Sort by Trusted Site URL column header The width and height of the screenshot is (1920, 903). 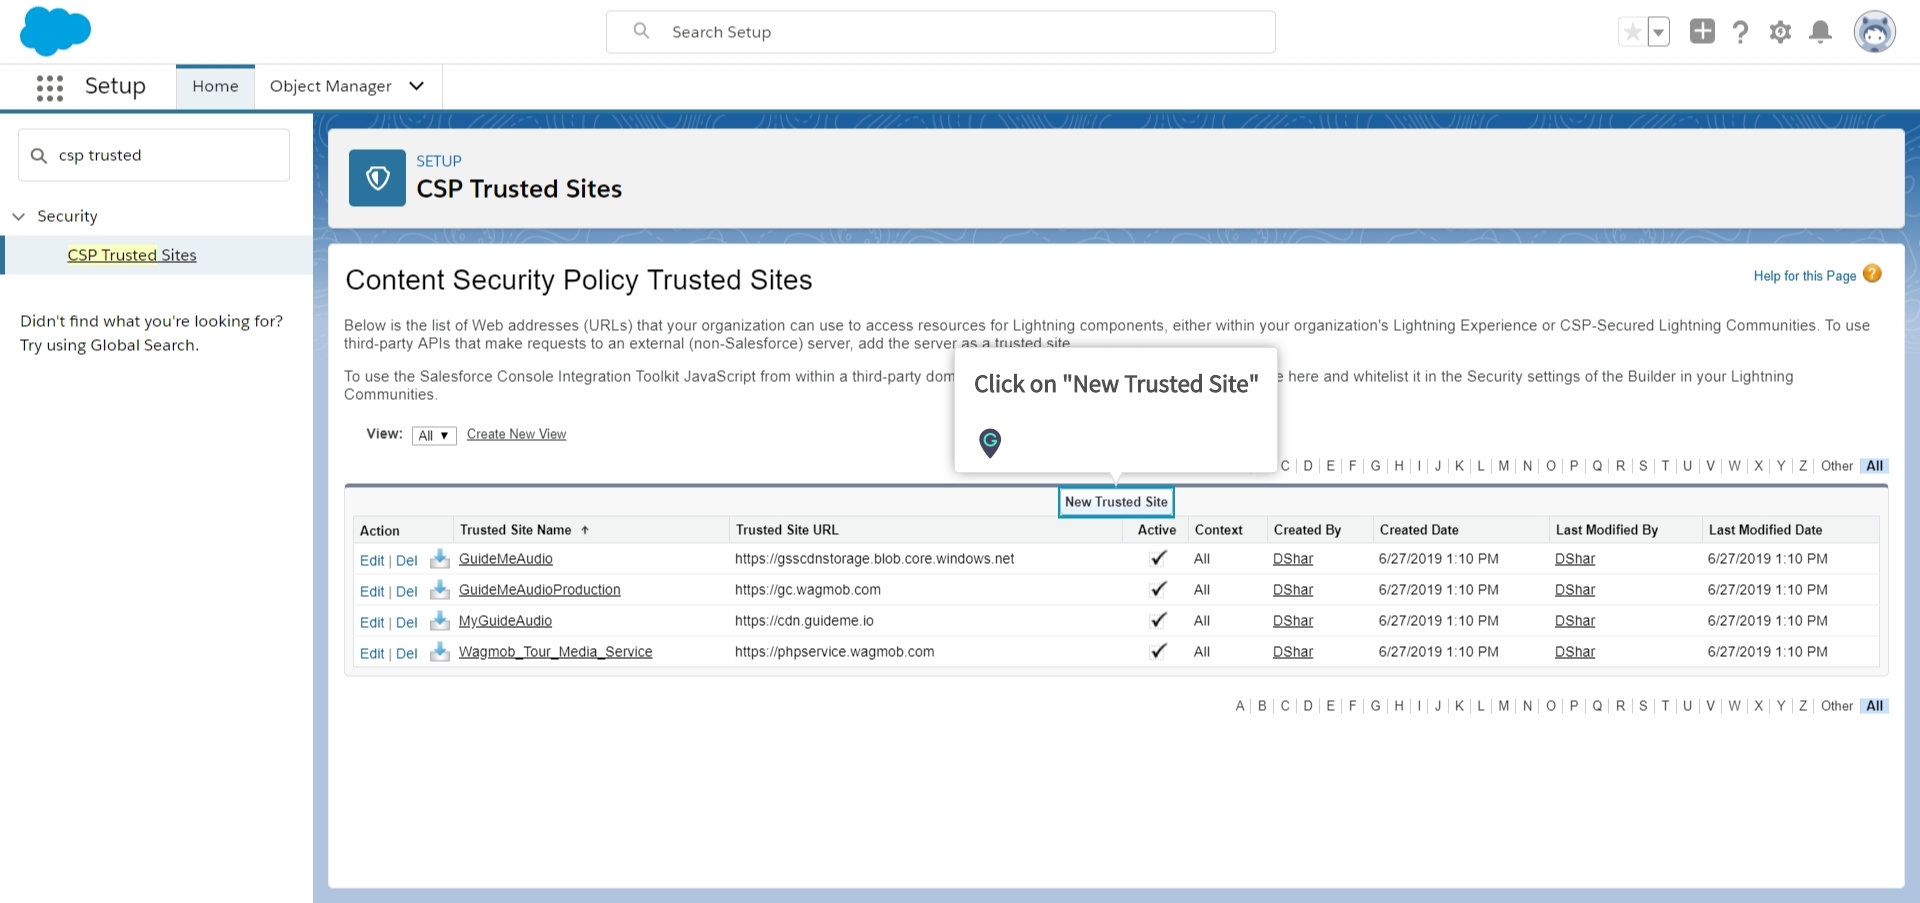[787, 530]
